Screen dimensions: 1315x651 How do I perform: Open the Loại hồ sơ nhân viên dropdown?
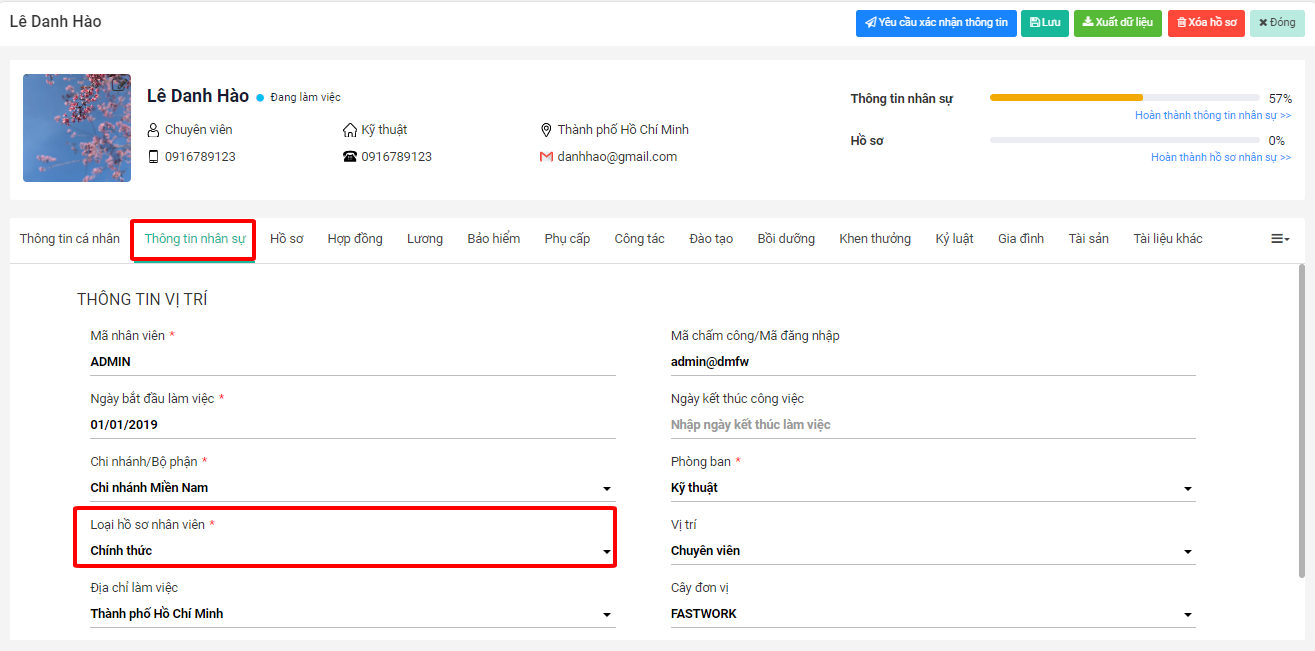point(606,552)
